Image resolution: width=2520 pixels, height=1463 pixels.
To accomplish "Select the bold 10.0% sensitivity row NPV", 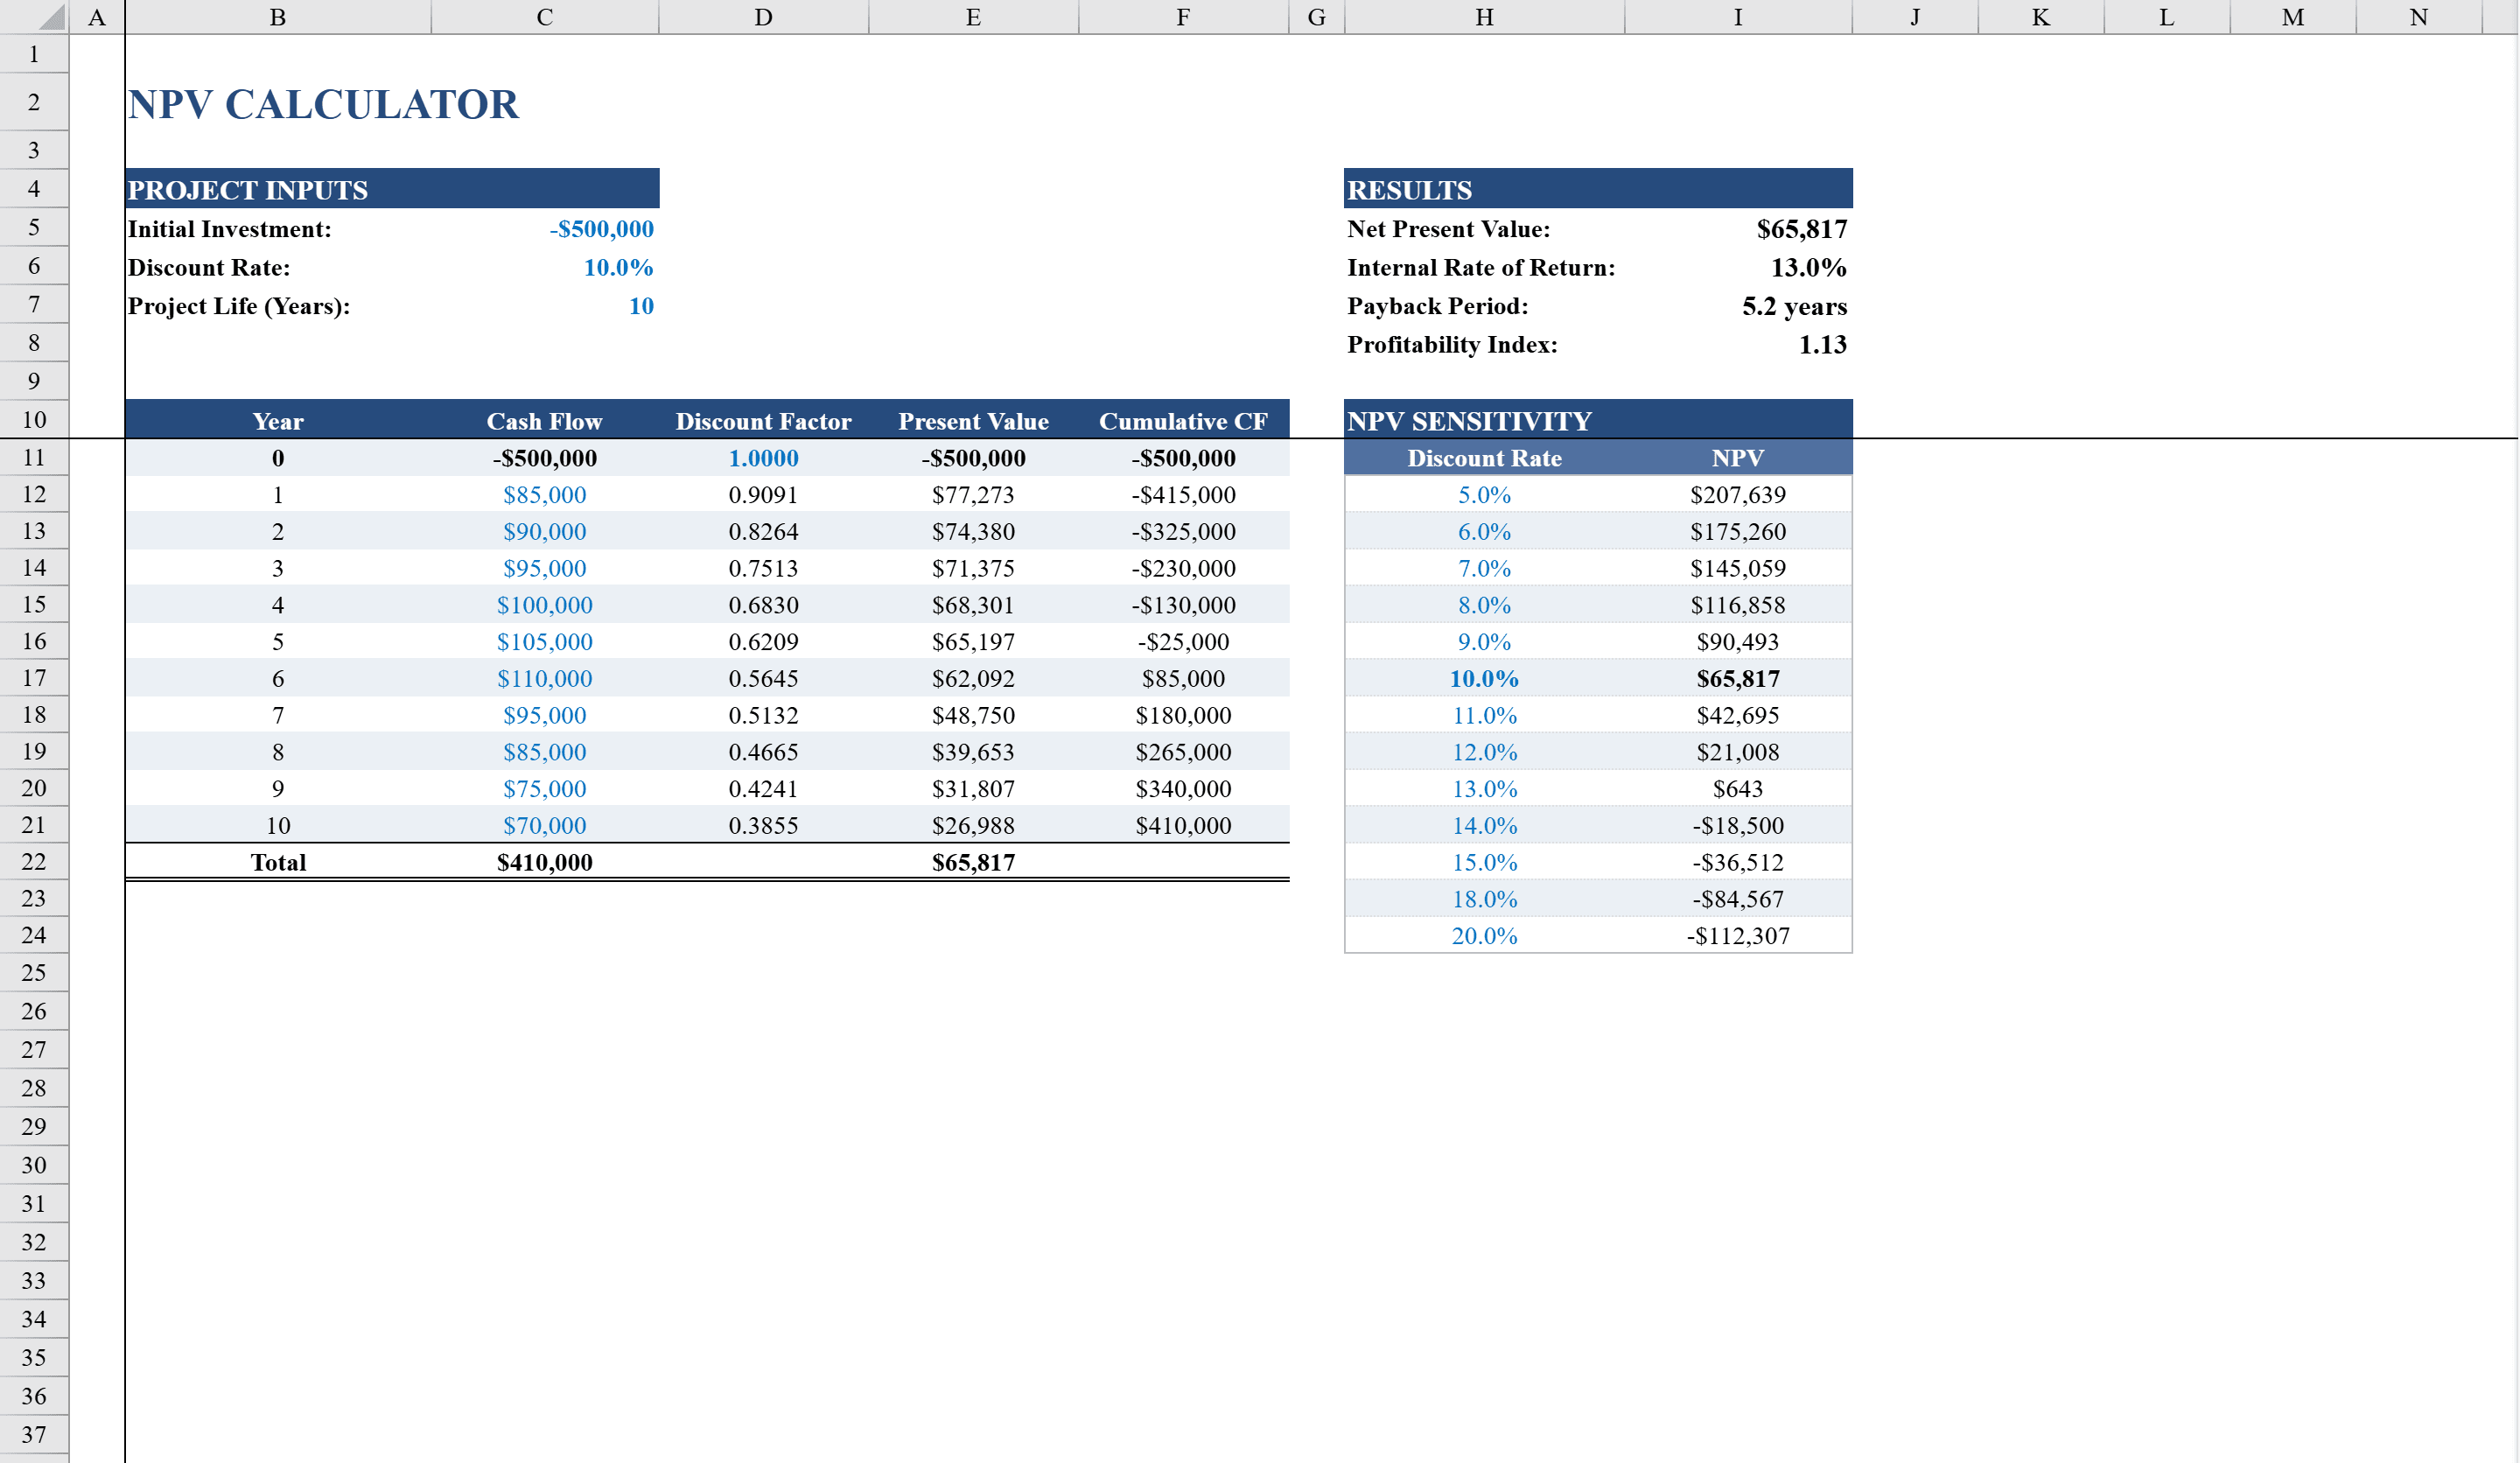I will (1737, 678).
